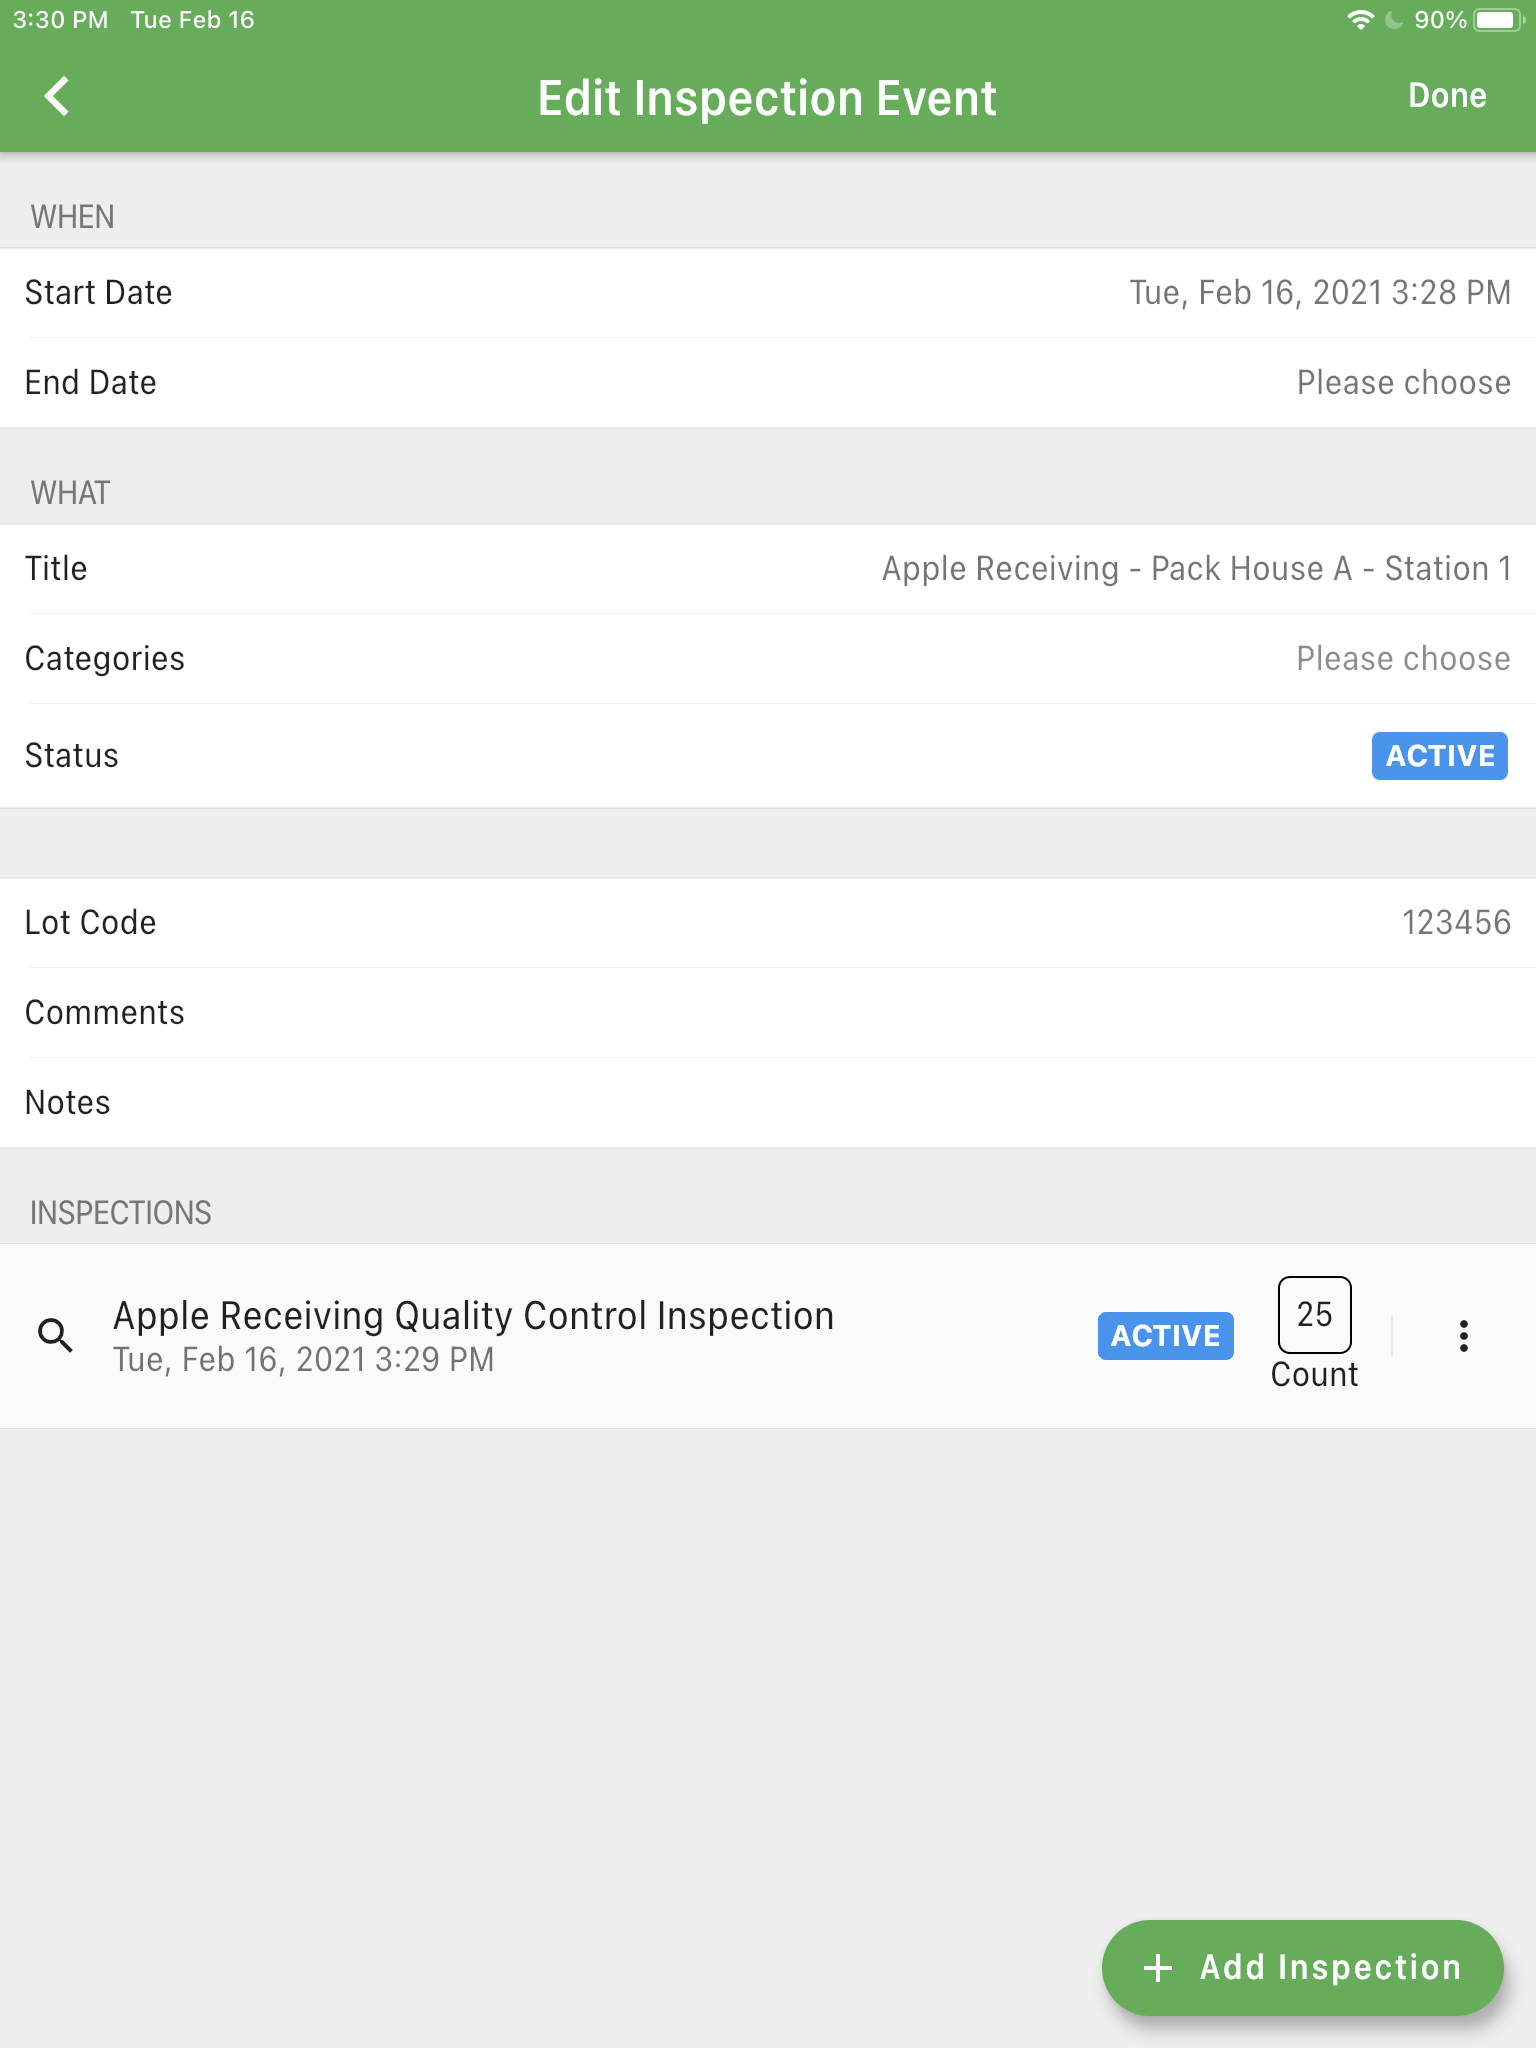The height and width of the screenshot is (2048, 1536).
Task: Tap Done in the header
Action: pos(1447,96)
